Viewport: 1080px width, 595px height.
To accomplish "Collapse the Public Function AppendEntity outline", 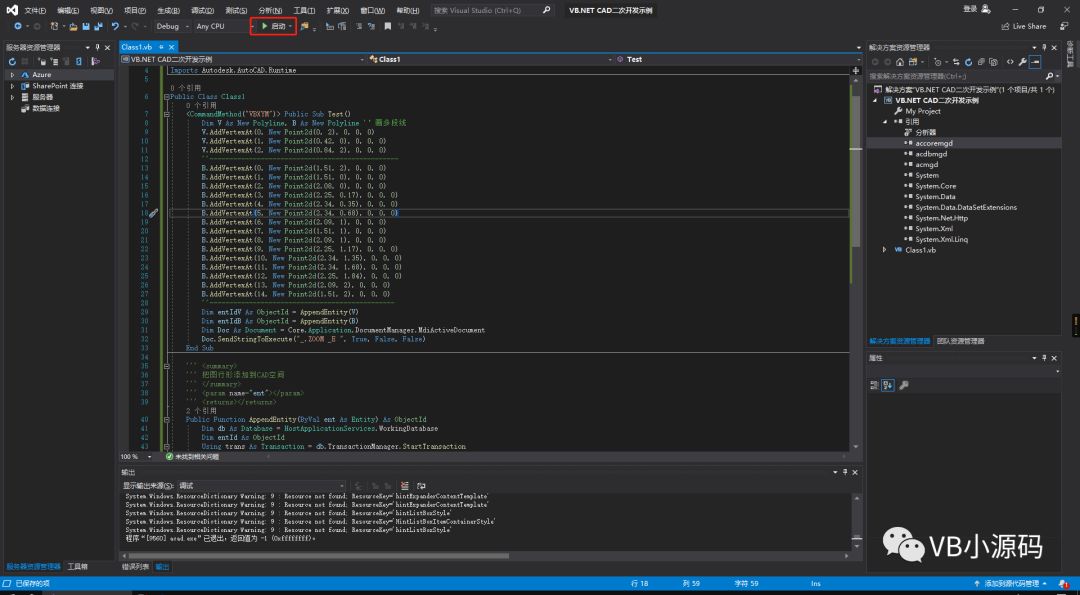I will [x=166, y=419].
